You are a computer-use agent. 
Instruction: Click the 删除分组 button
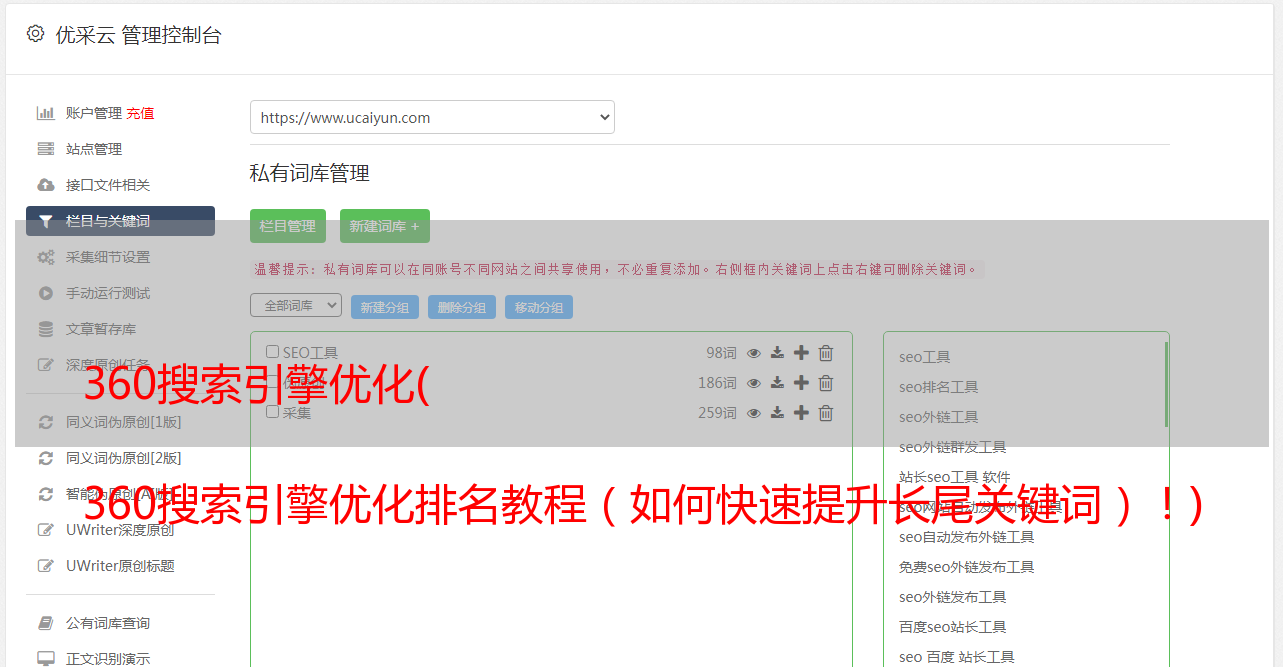[x=462, y=307]
